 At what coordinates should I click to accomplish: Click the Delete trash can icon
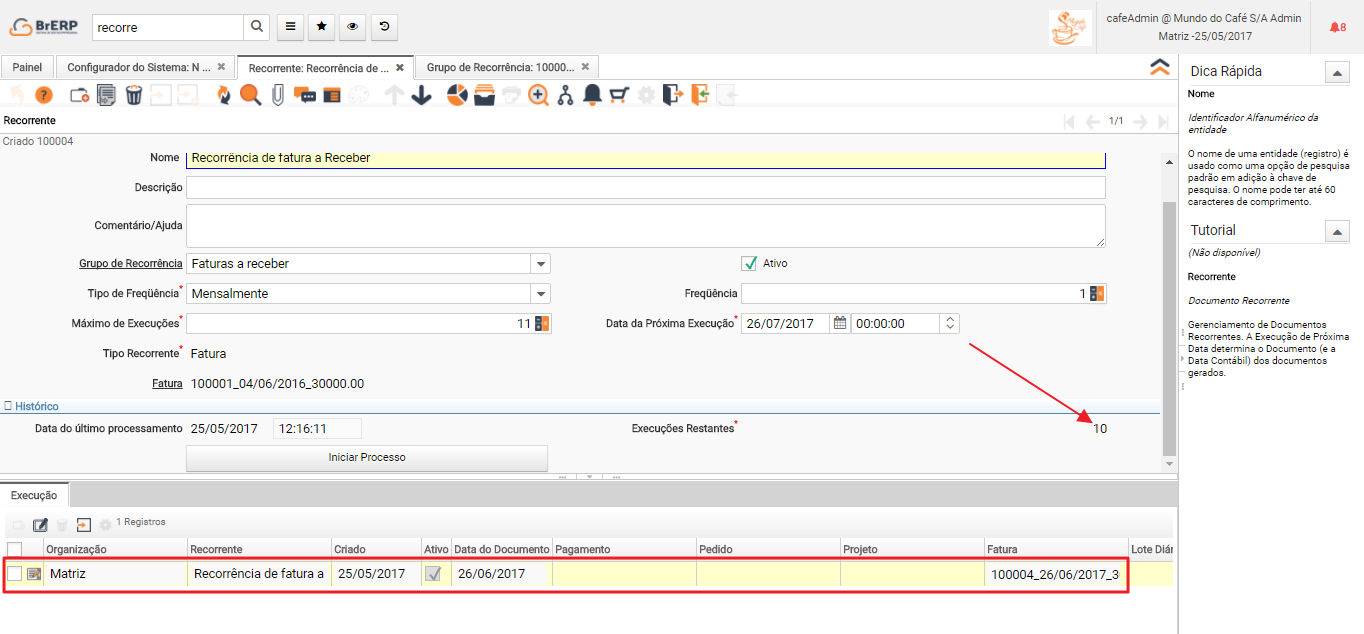tap(134, 95)
